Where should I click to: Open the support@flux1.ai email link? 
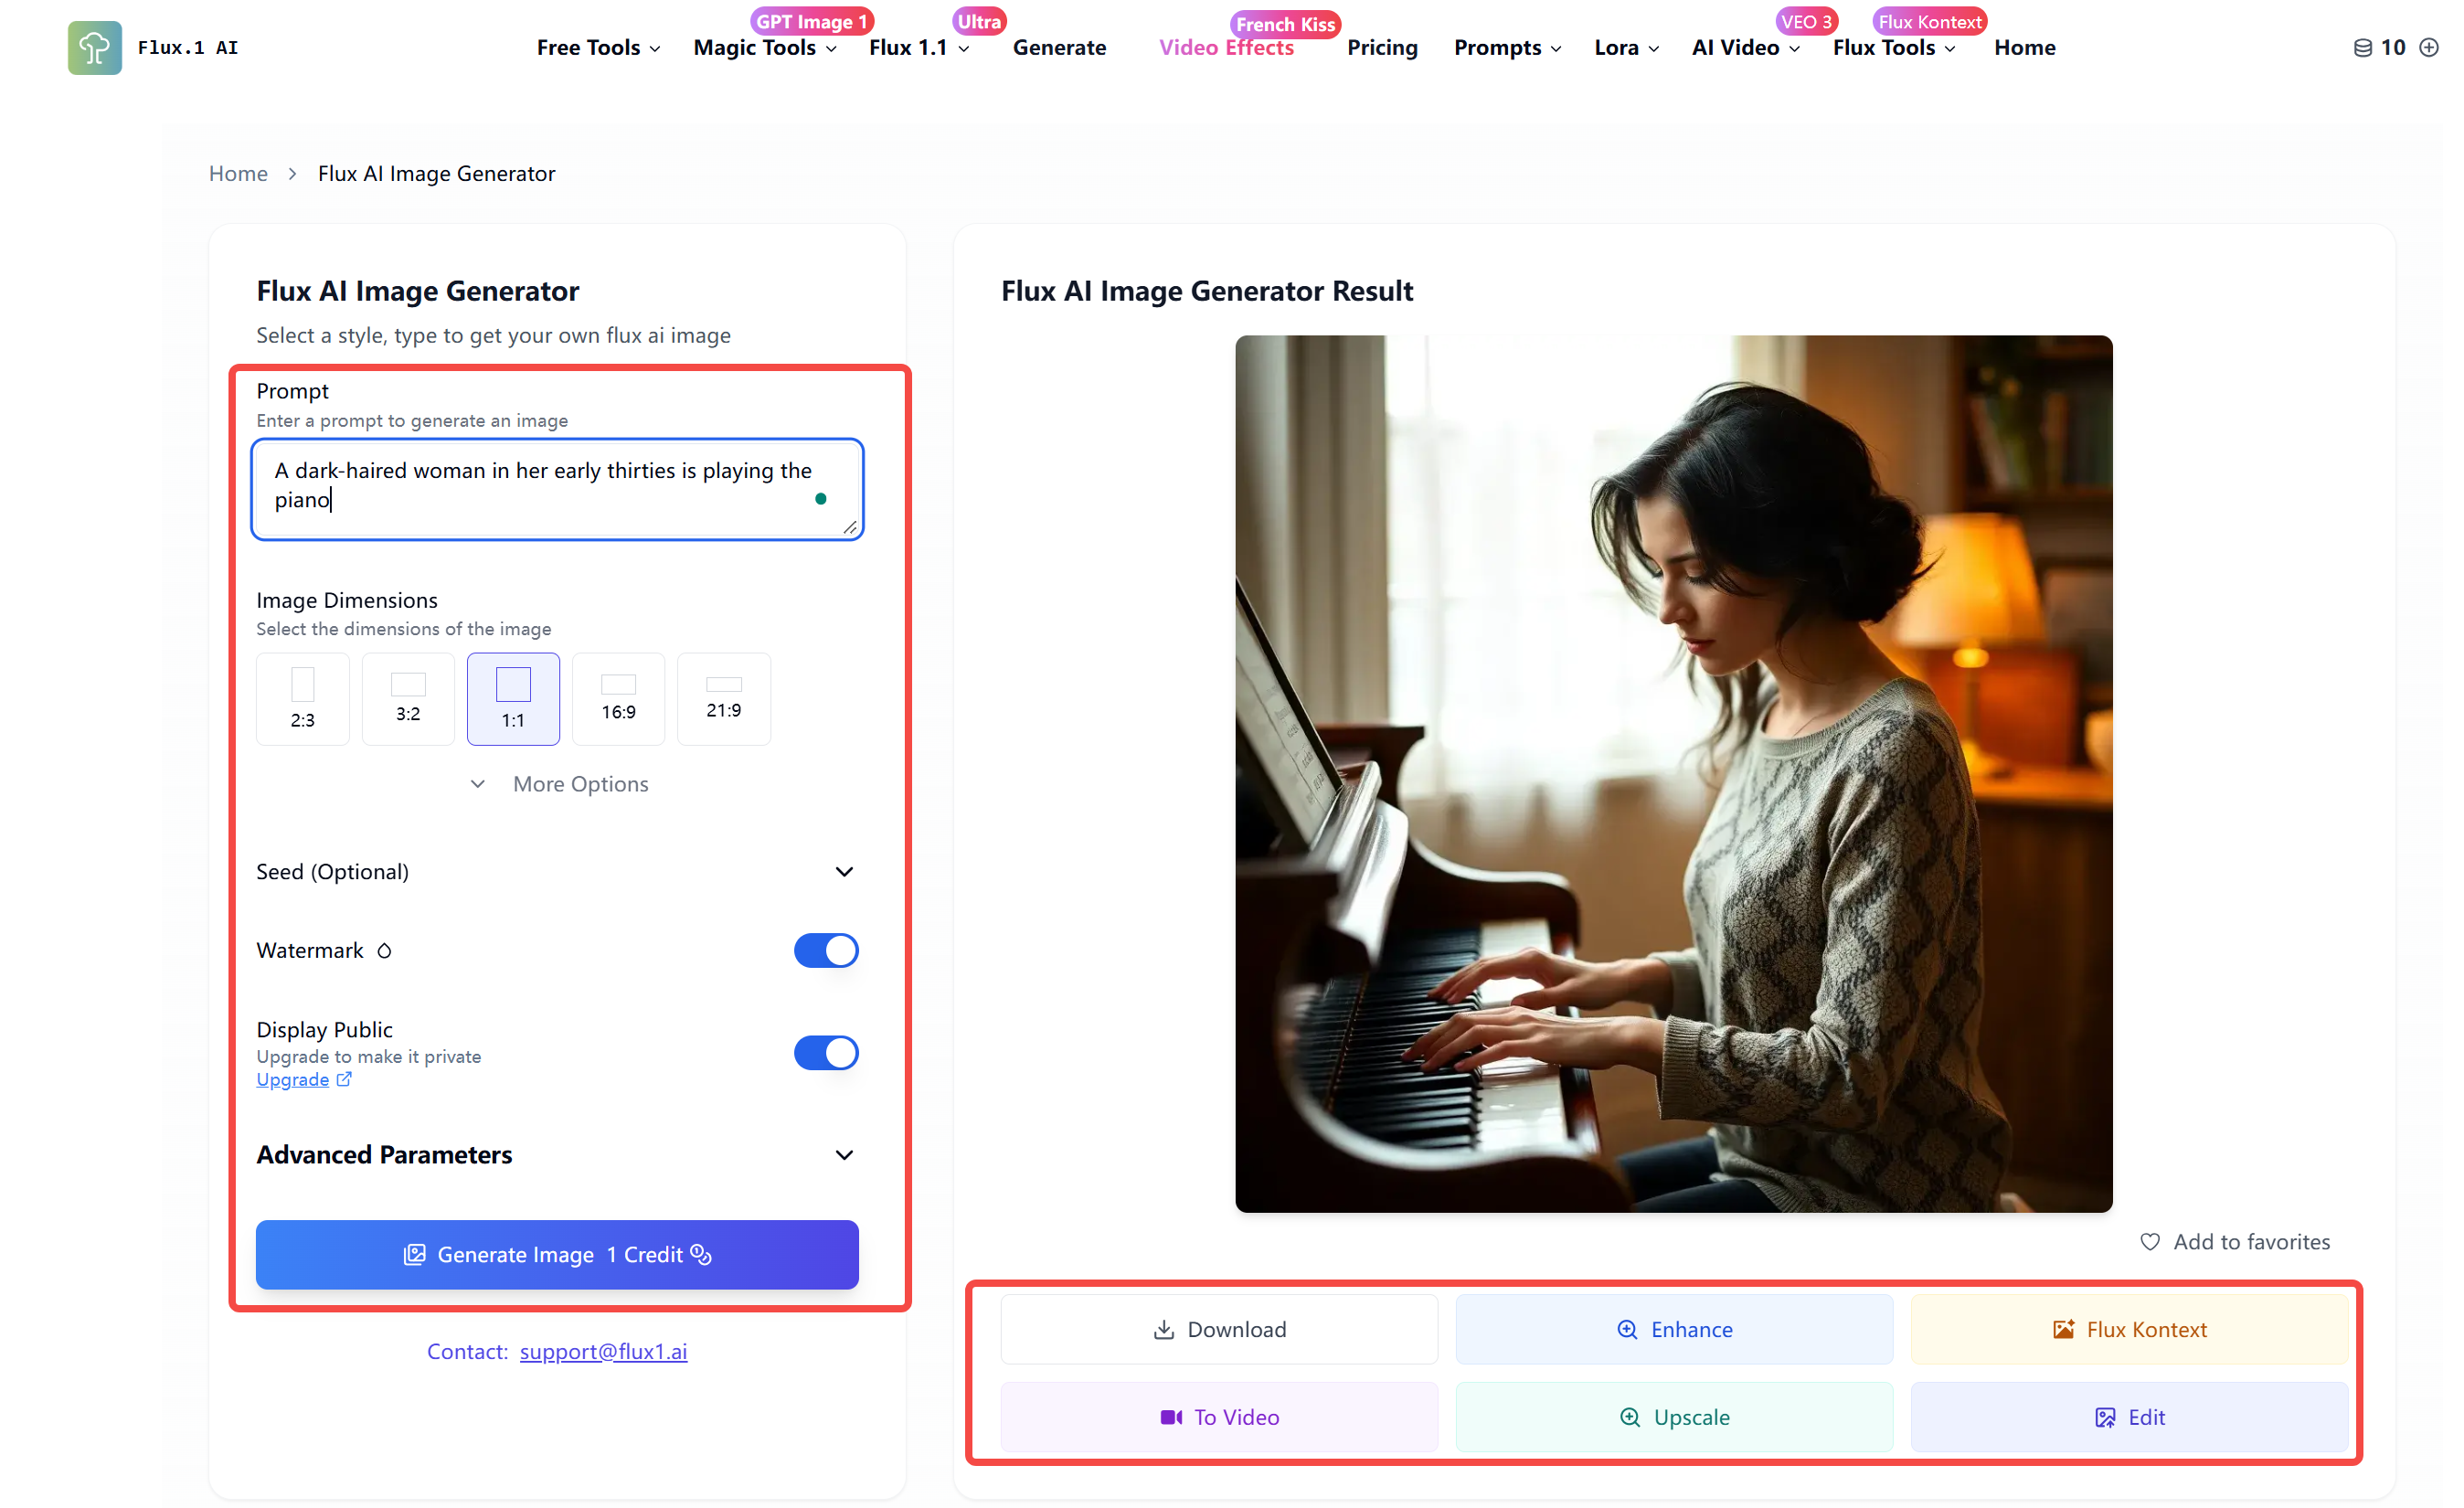(603, 1351)
